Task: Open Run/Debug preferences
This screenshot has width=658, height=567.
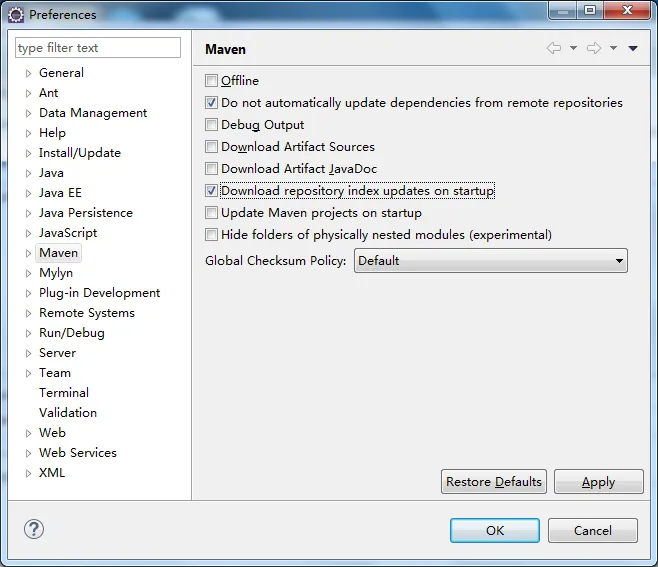Action: (x=72, y=333)
